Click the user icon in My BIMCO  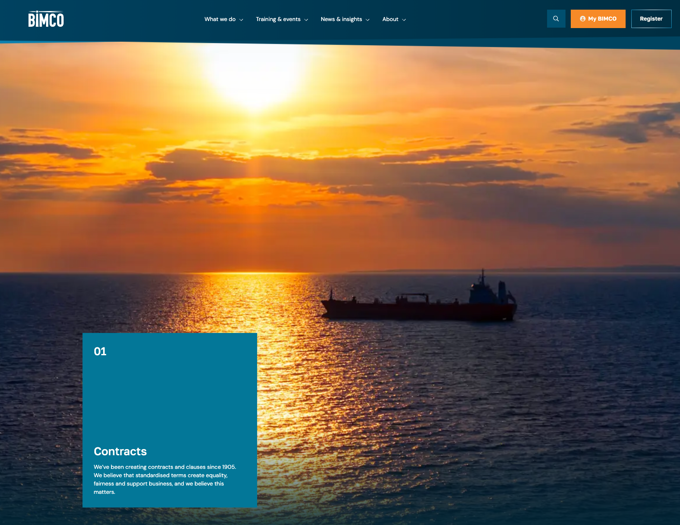tap(583, 19)
